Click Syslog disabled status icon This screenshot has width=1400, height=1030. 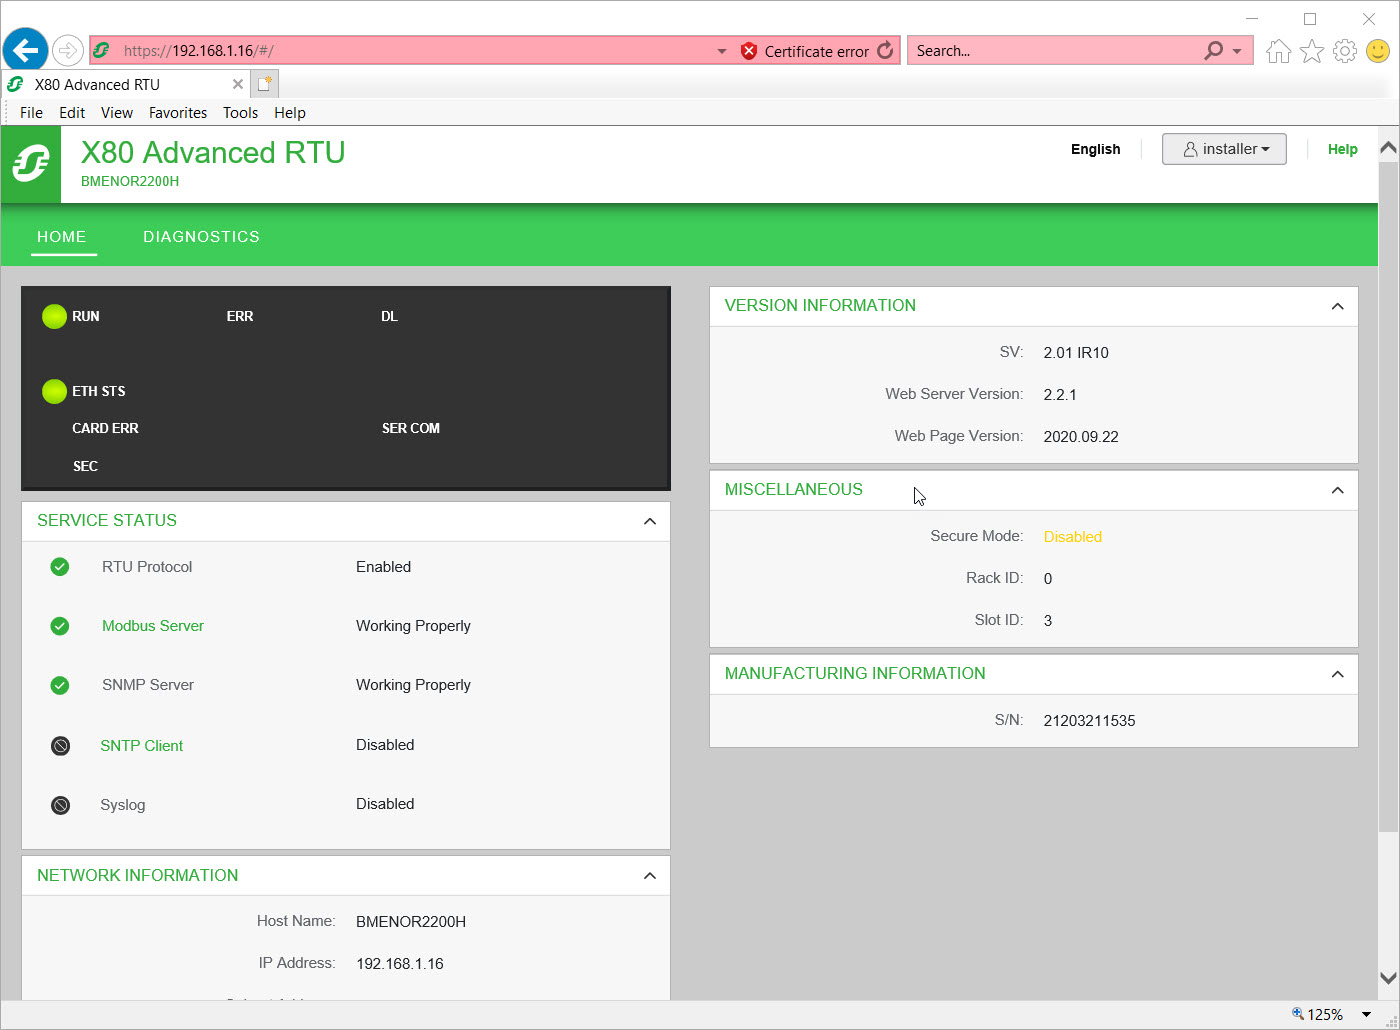click(61, 805)
